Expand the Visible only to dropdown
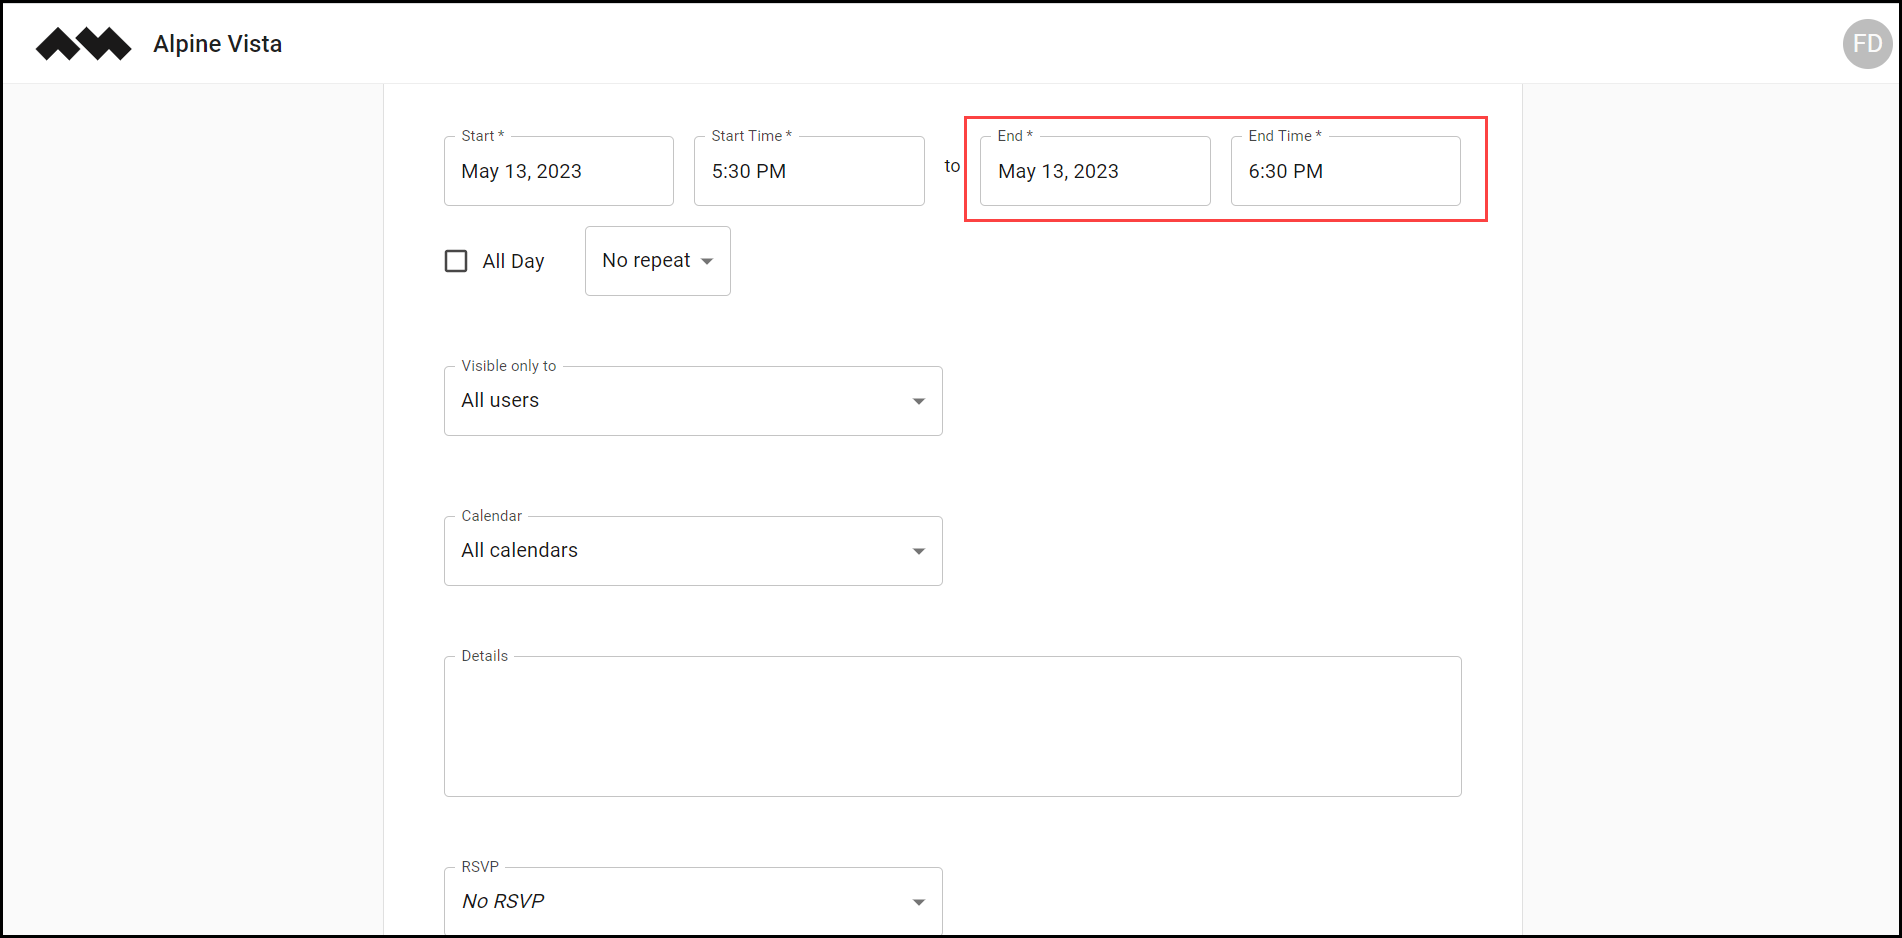Viewport: 1902px width, 938px height. pos(693,401)
